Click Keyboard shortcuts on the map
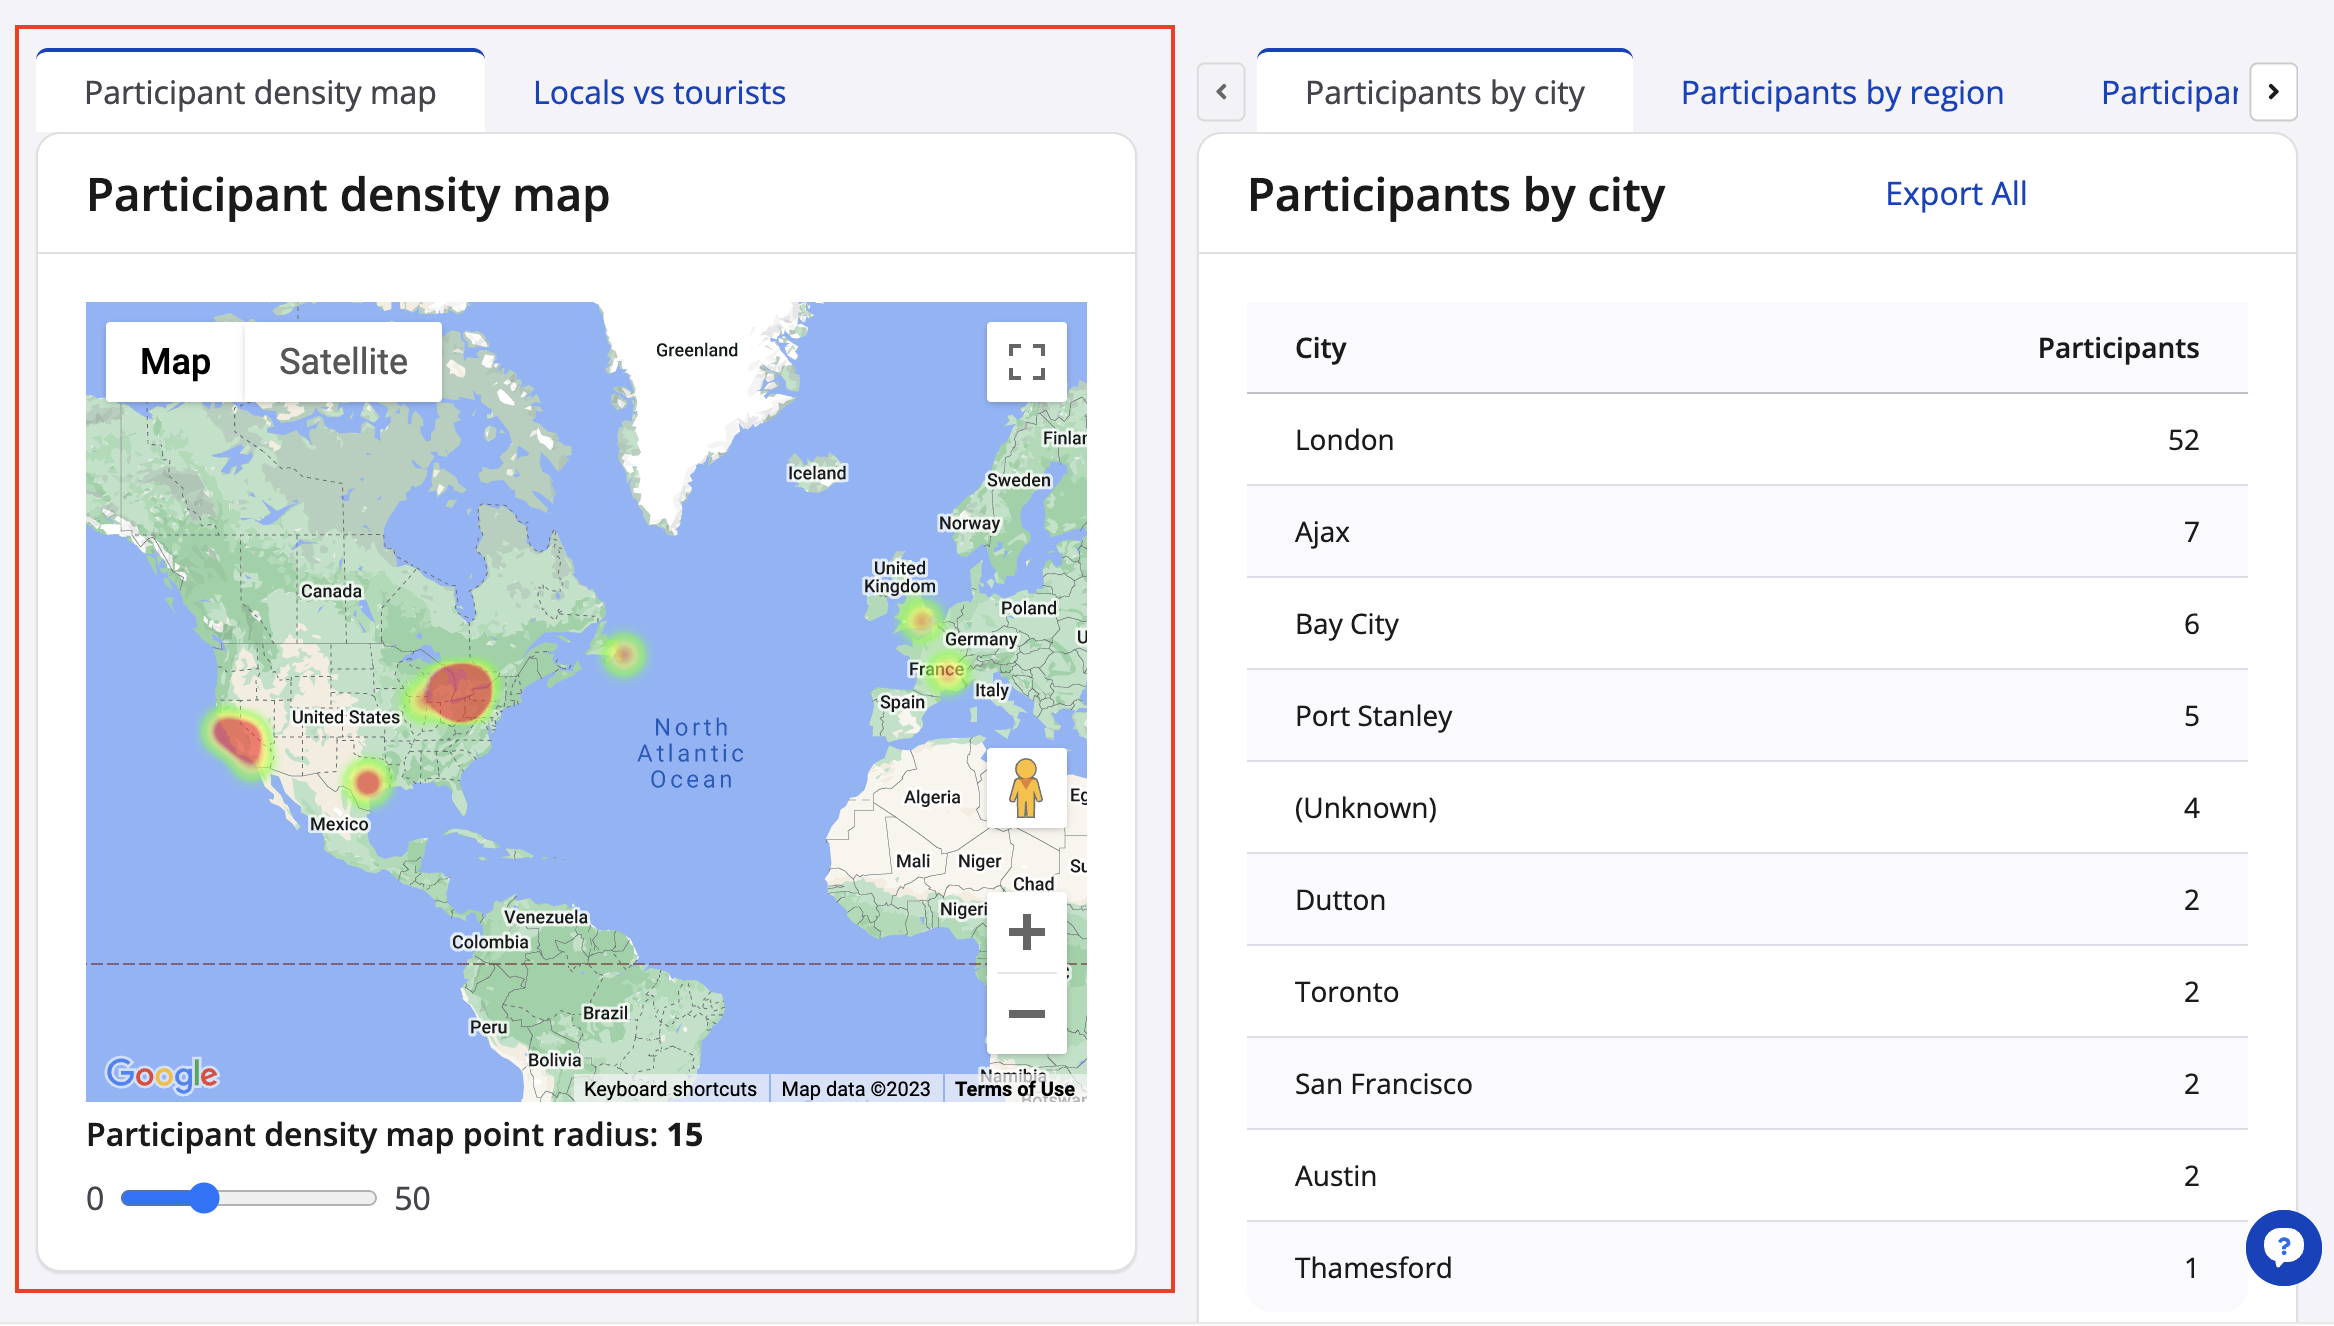This screenshot has height=1326, width=2334. (x=670, y=1089)
